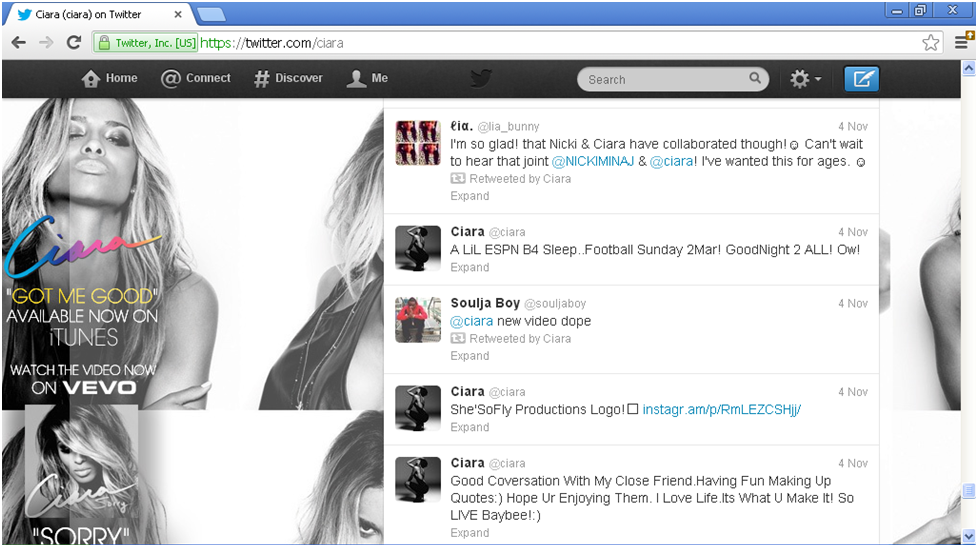This screenshot has width=976, height=545.
Task: Click the page scrollbar up arrow
Action: point(969,67)
